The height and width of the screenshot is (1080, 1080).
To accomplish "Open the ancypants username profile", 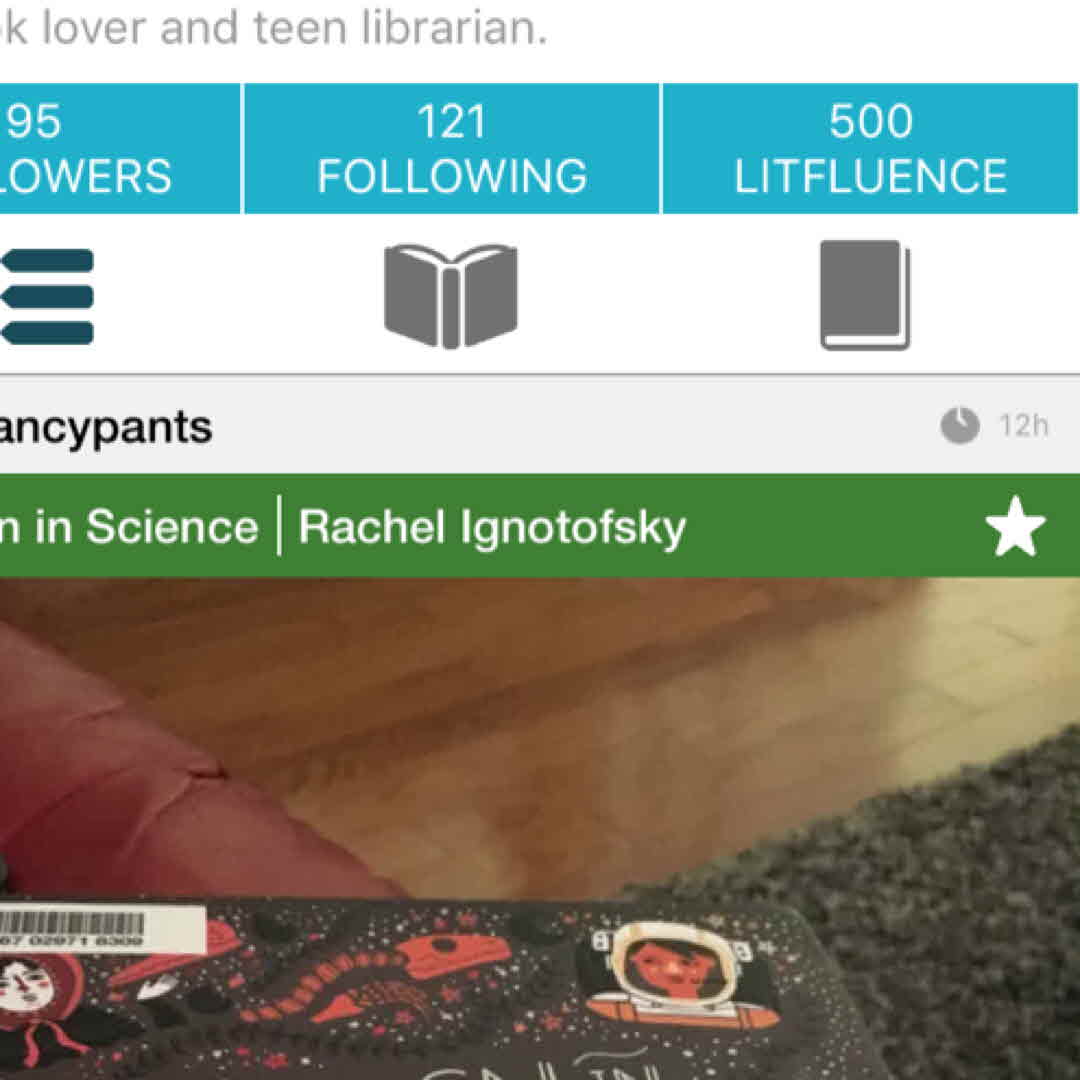I will pos(106,428).
